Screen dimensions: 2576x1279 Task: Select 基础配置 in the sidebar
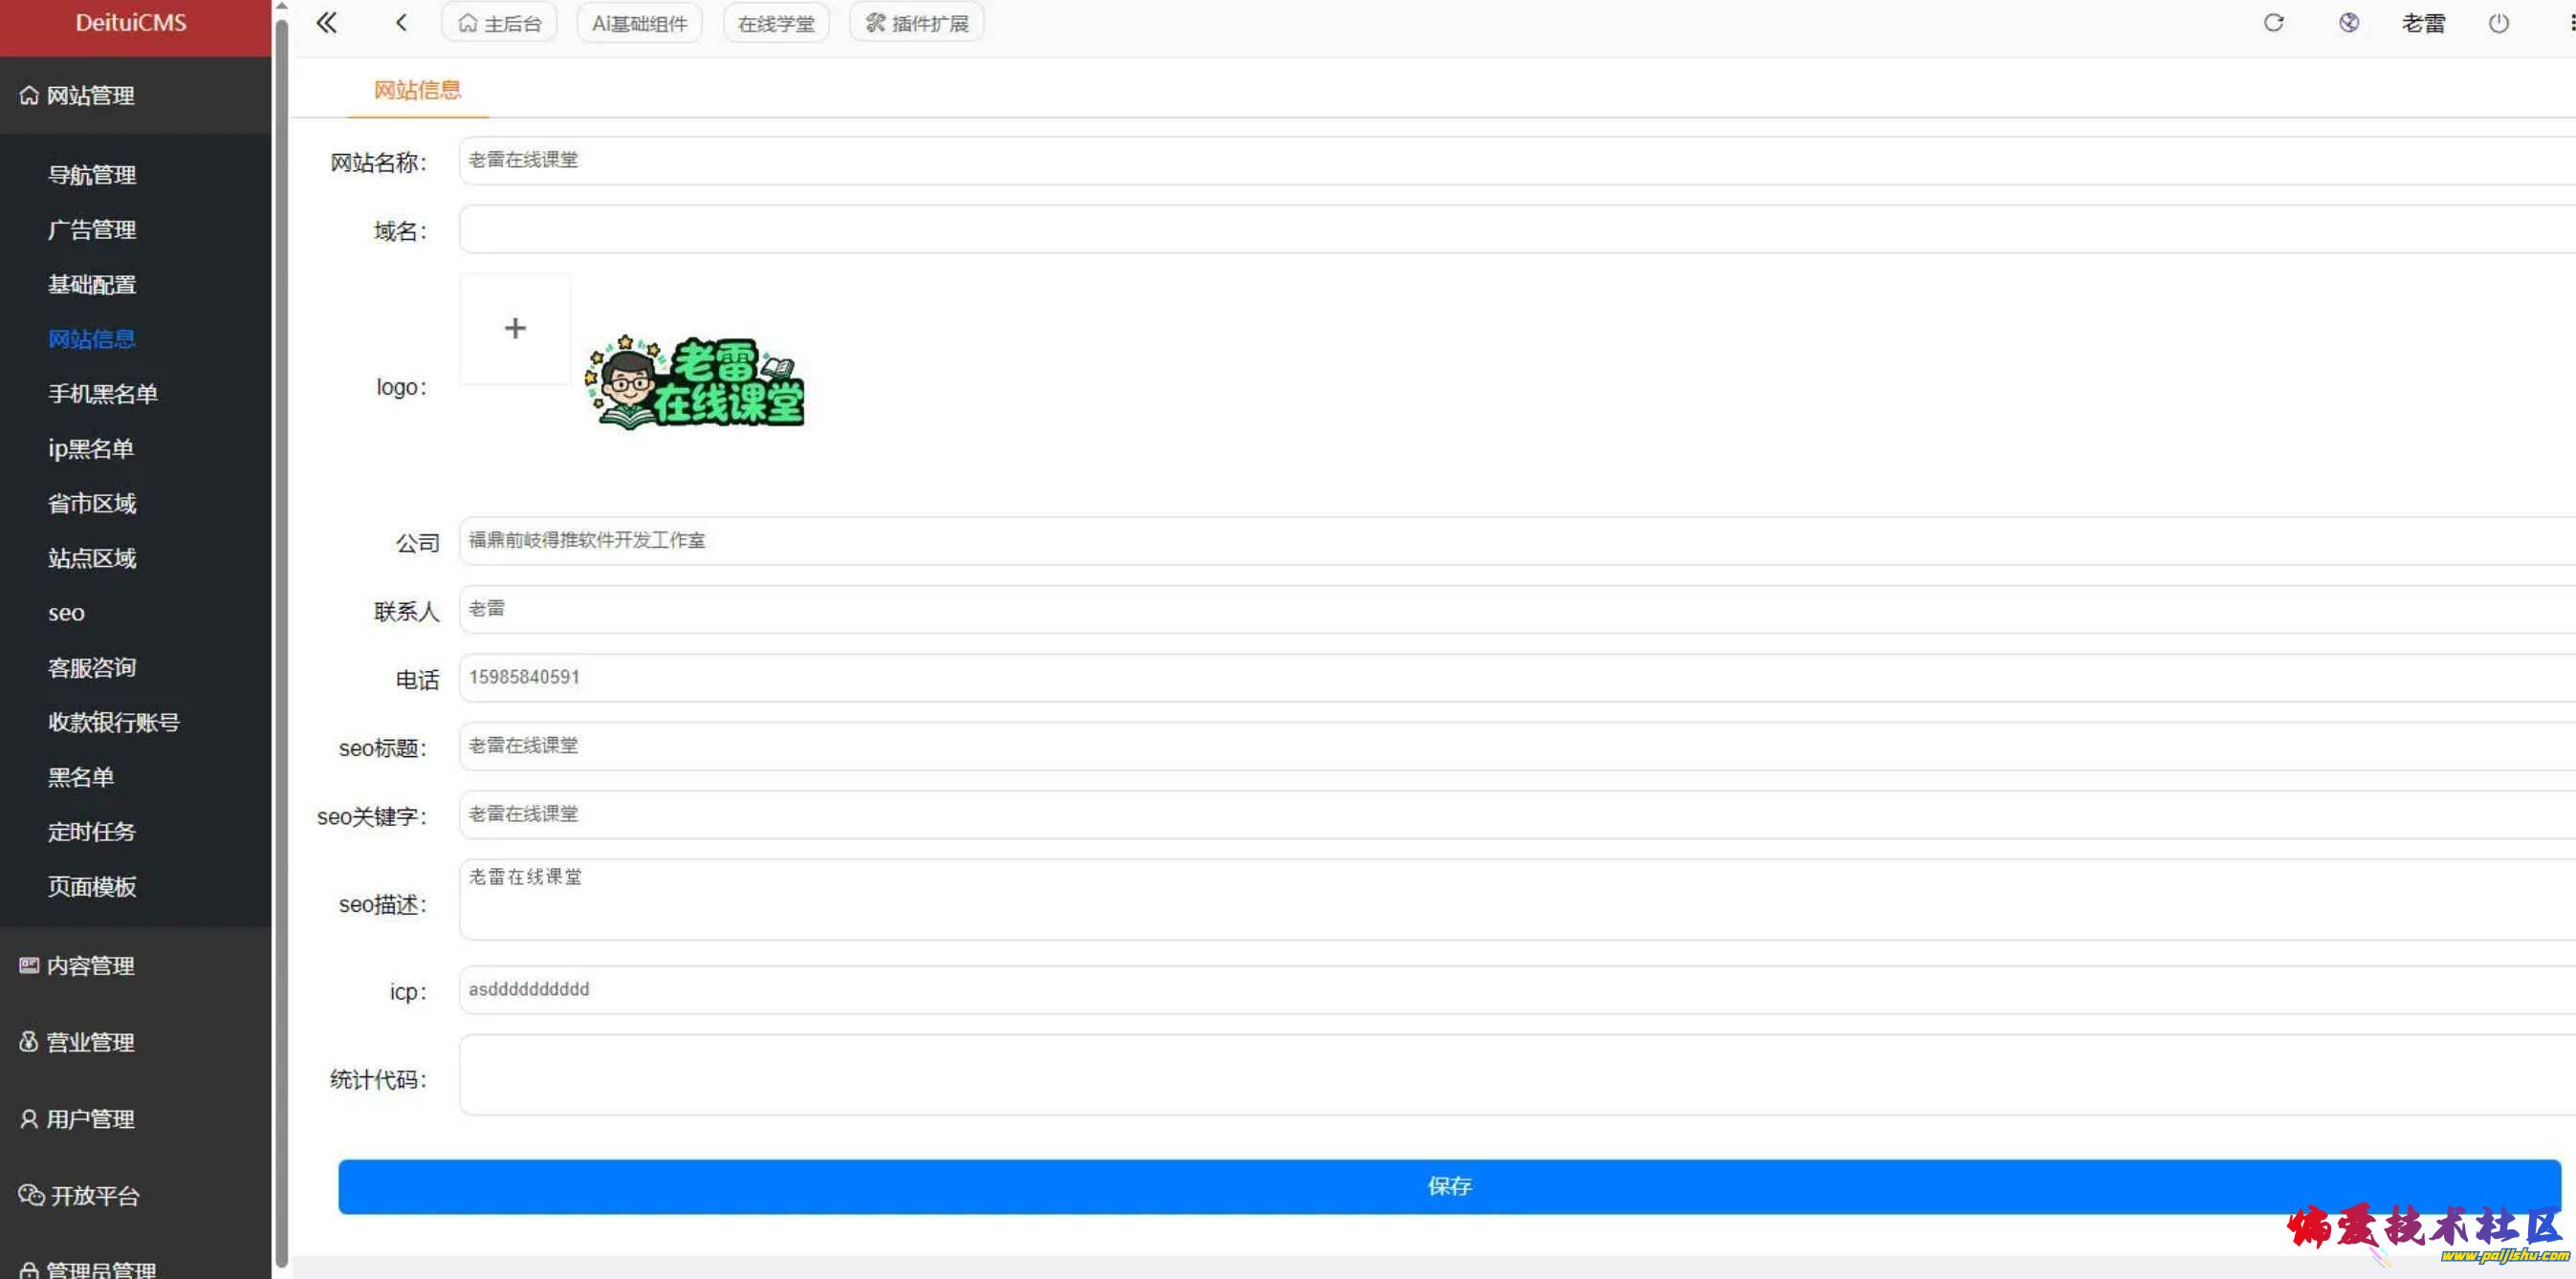(92, 284)
